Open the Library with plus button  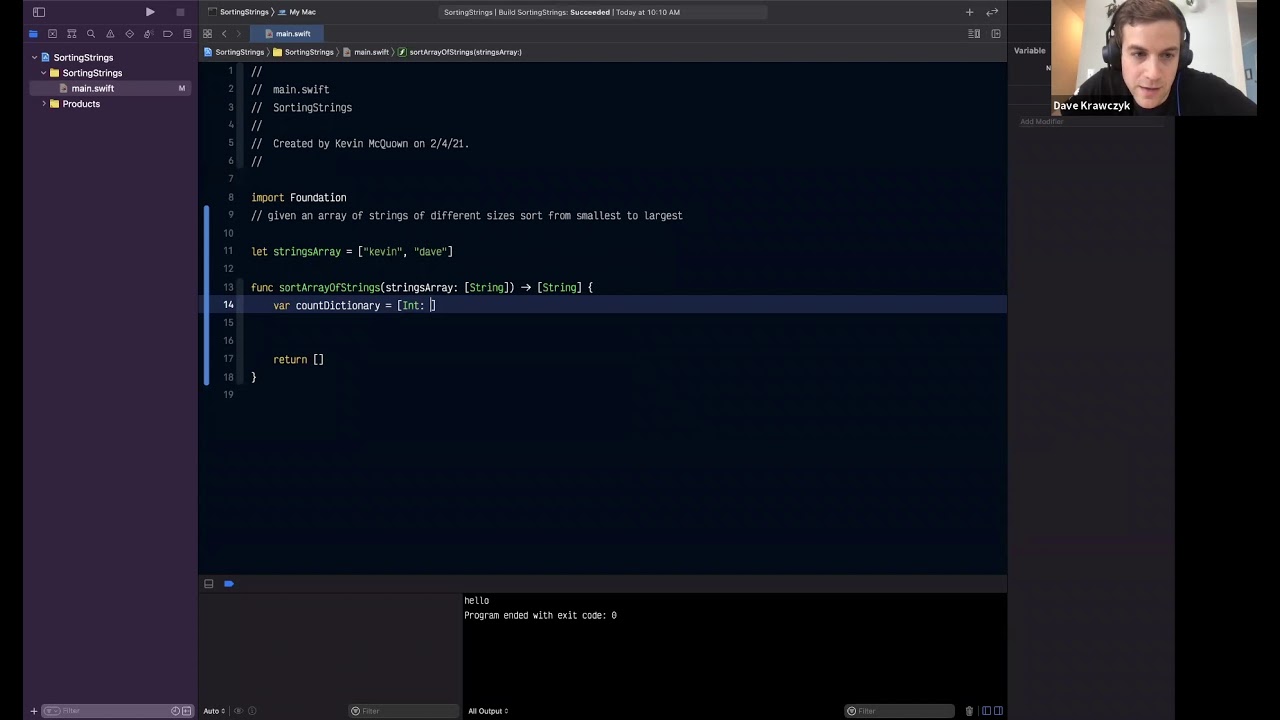969,12
